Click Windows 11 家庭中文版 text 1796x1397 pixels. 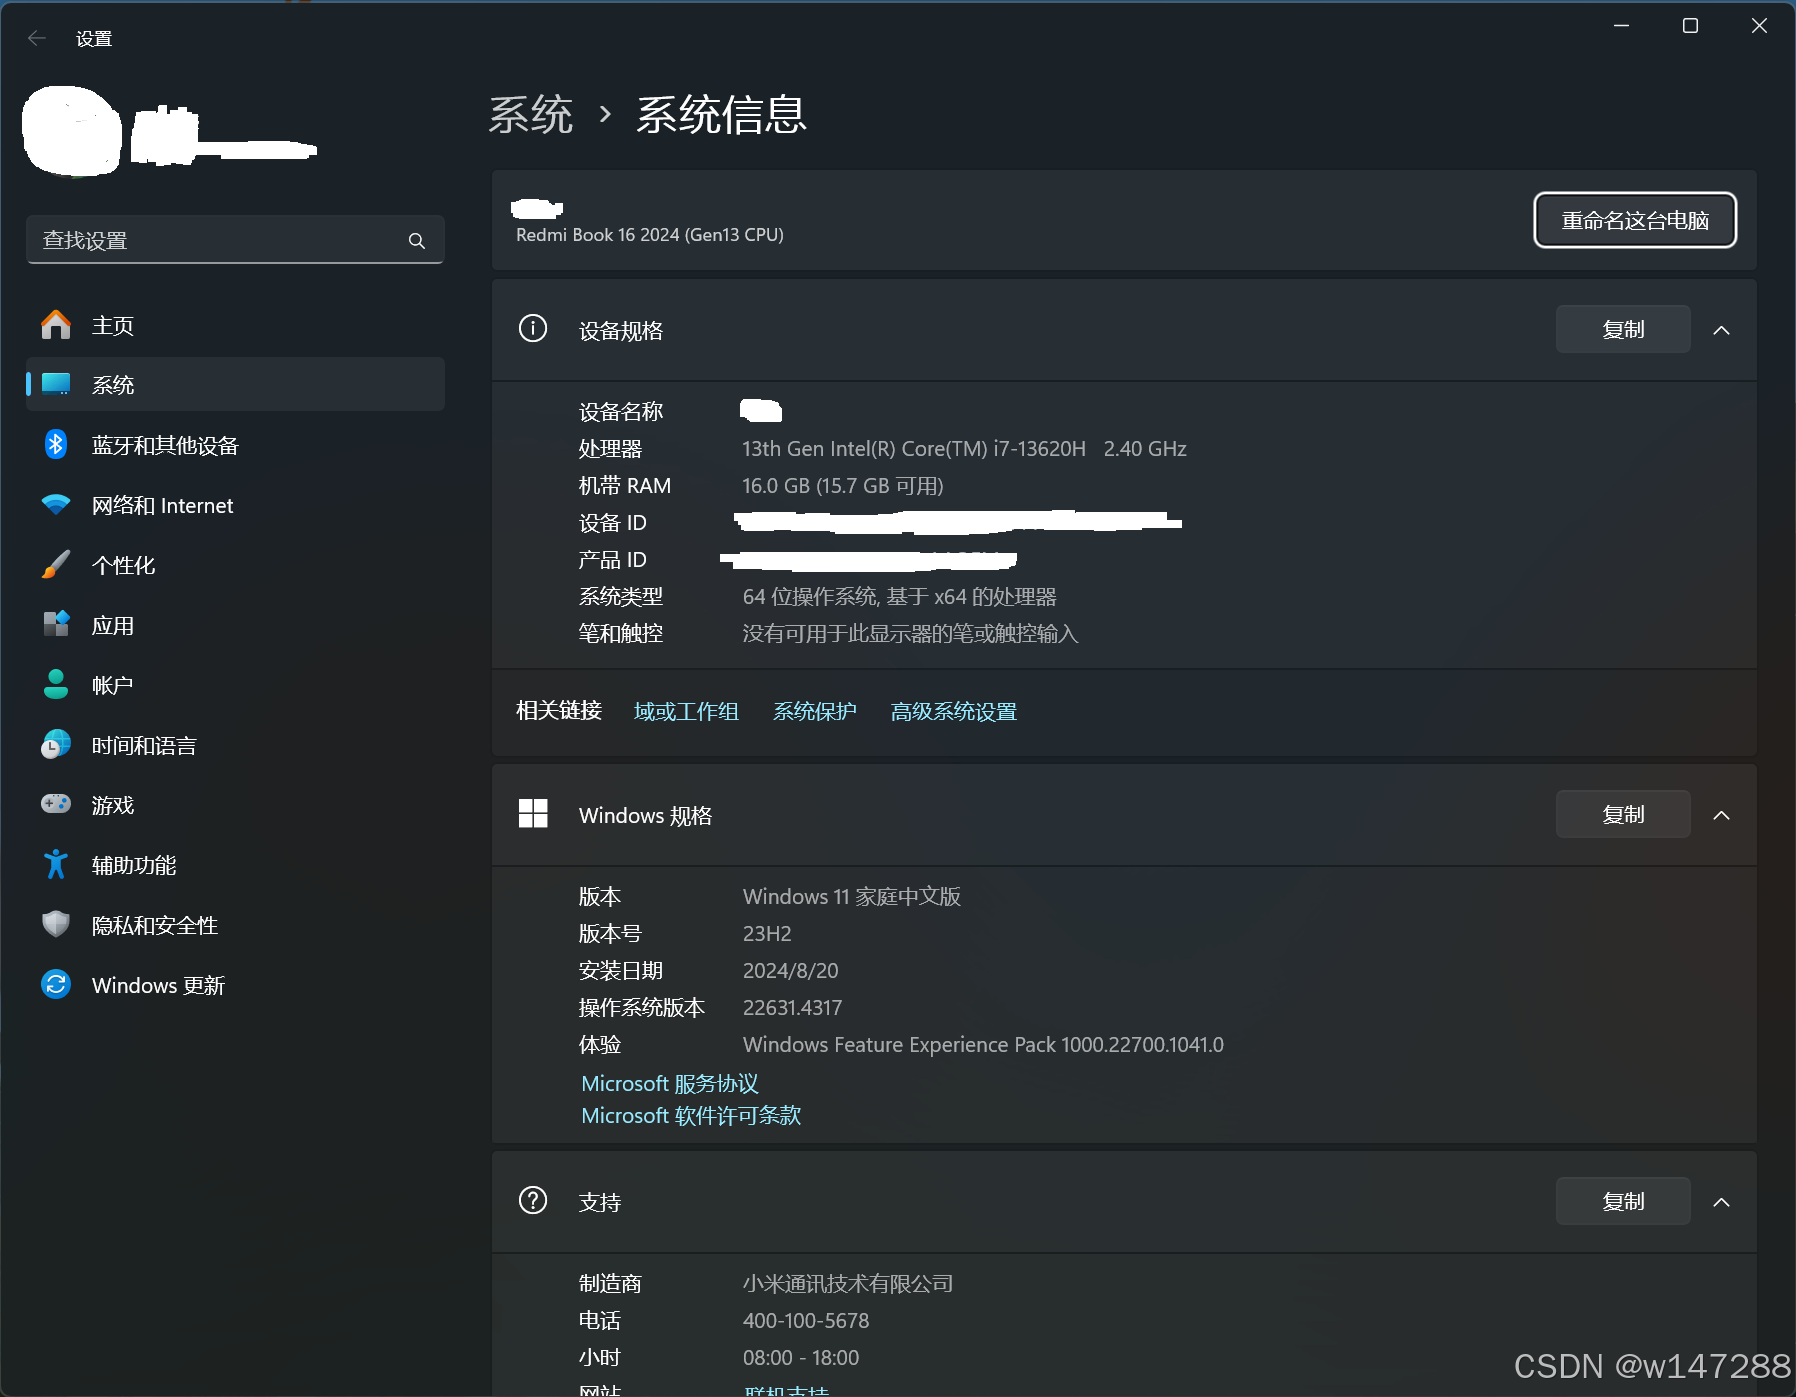pyautogui.click(x=852, y=897)
